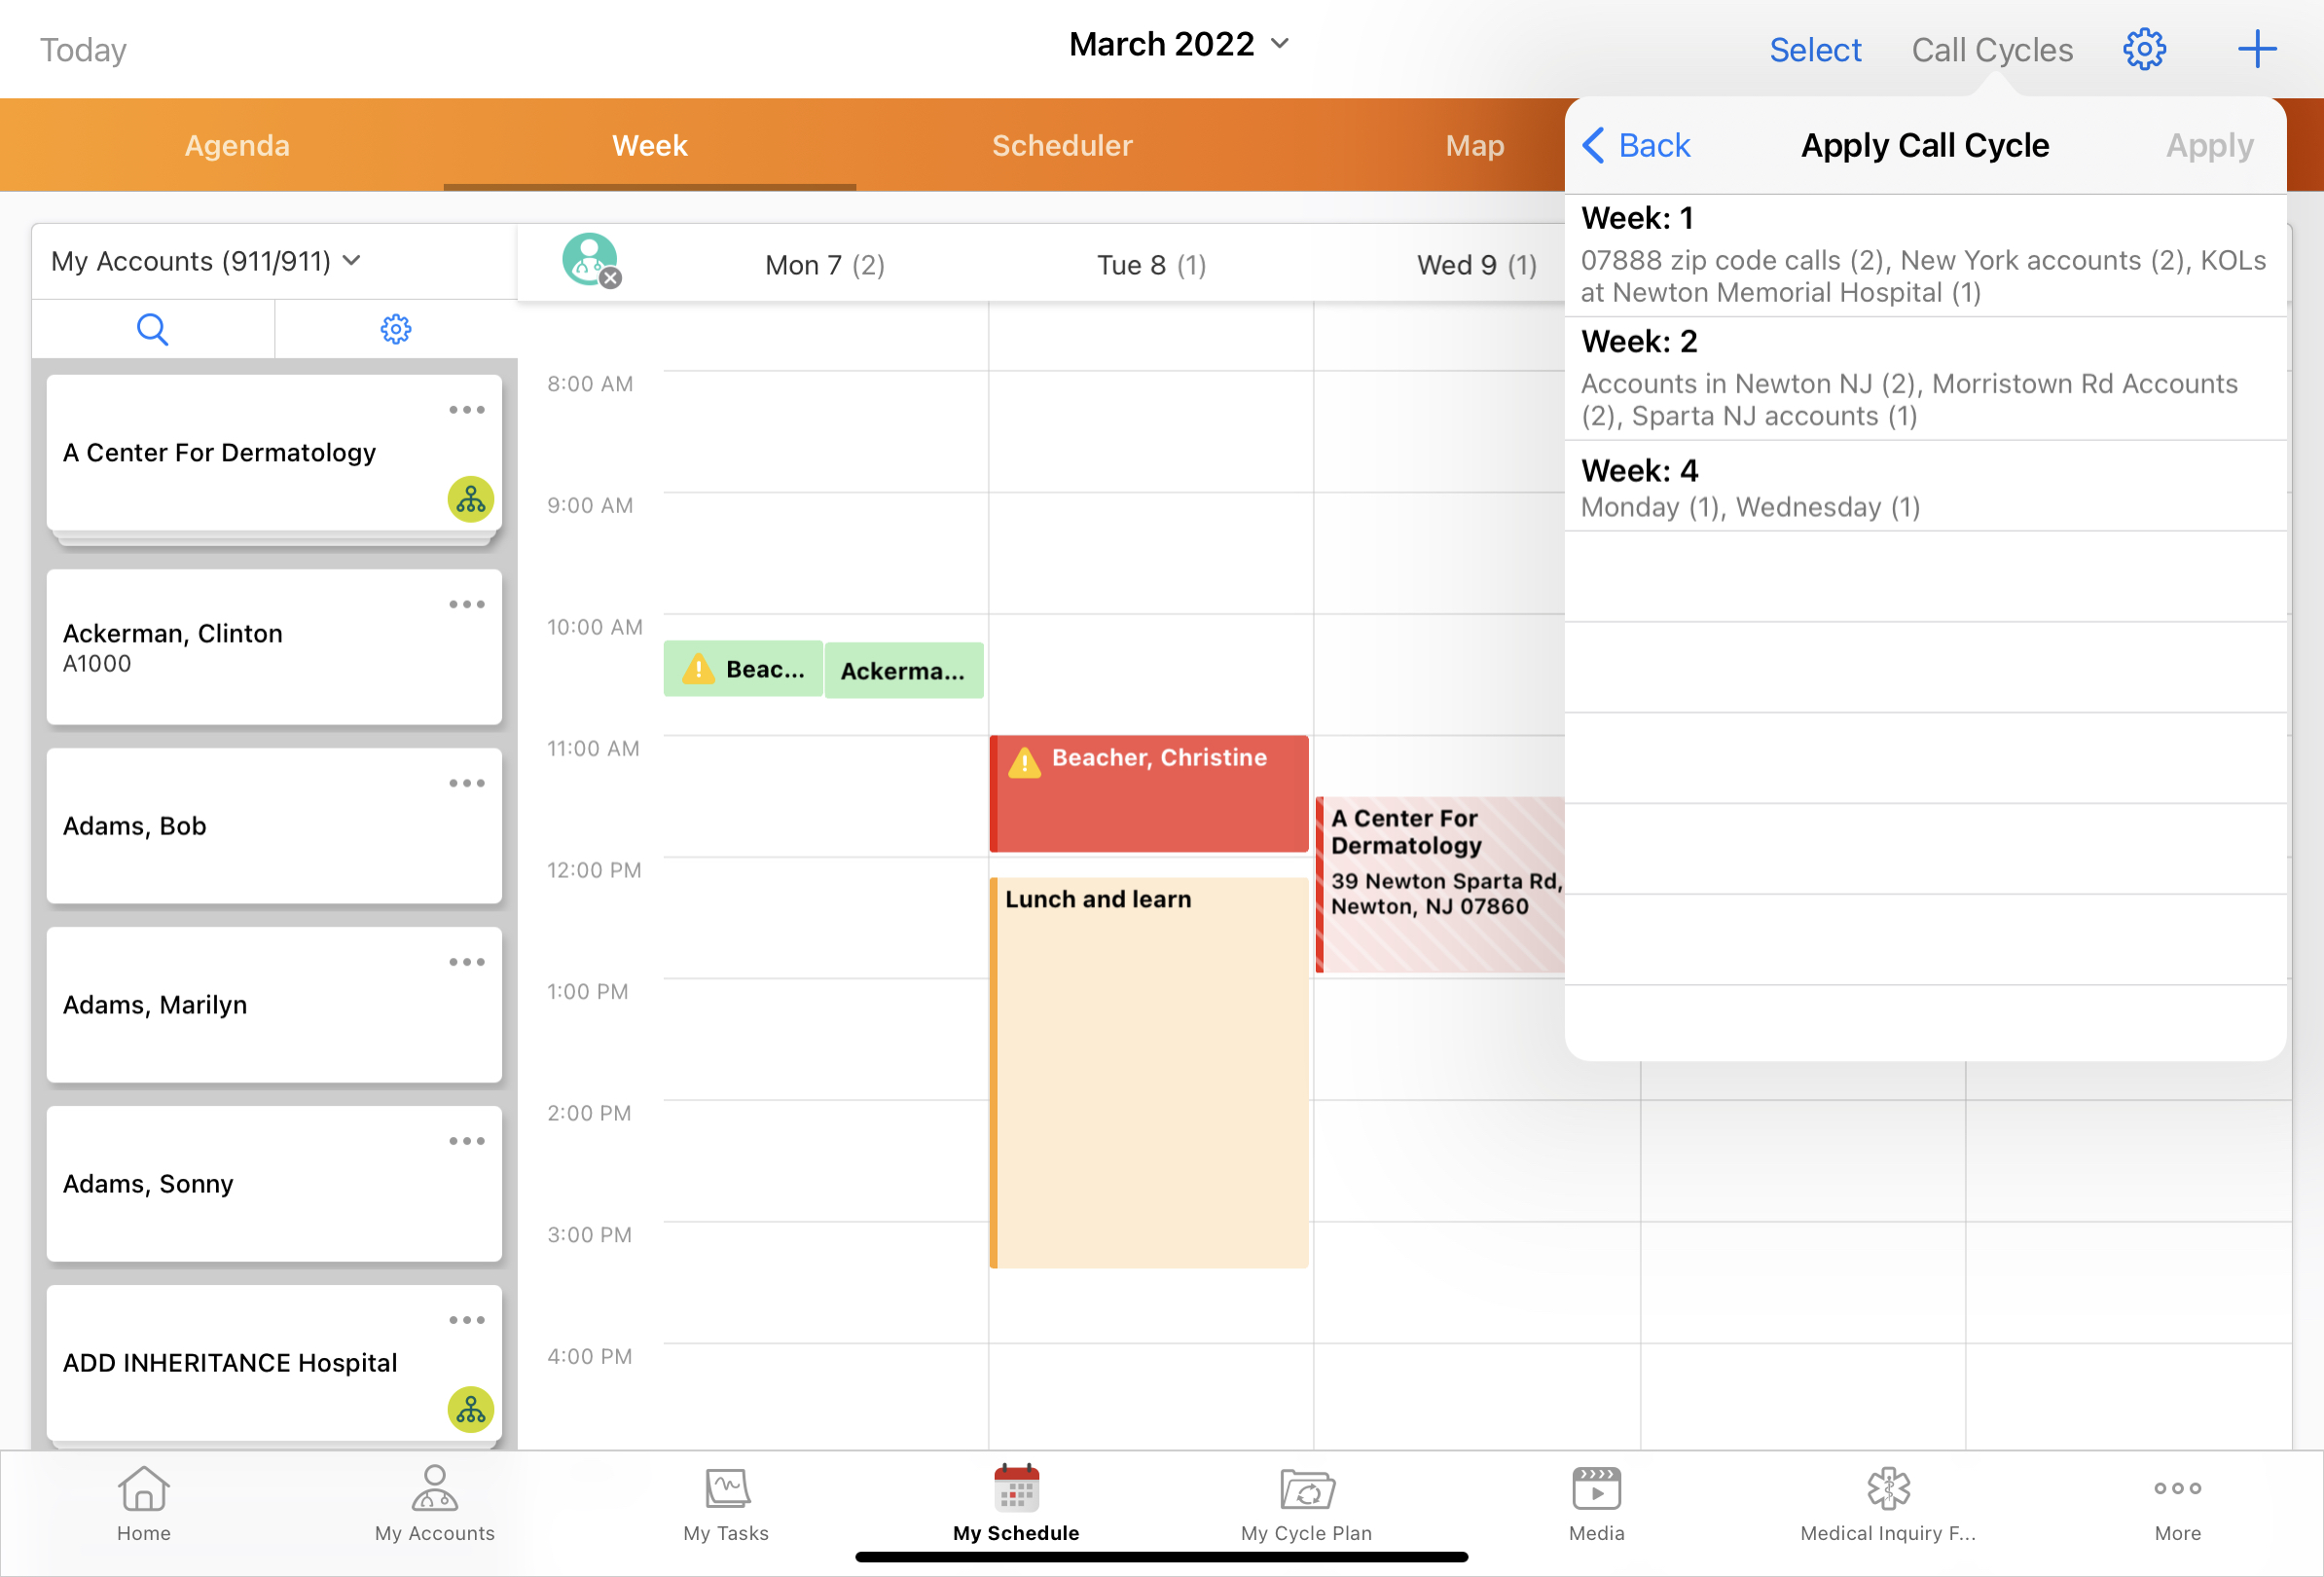Switch to the Agenda tab
Screen dimensions: 2324x1577
coord(237,146)
